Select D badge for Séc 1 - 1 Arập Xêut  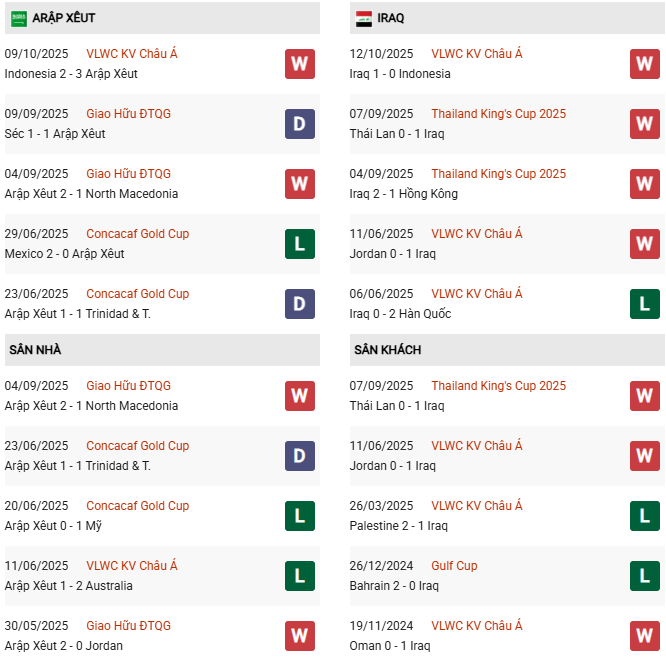(x=300, y=124)
